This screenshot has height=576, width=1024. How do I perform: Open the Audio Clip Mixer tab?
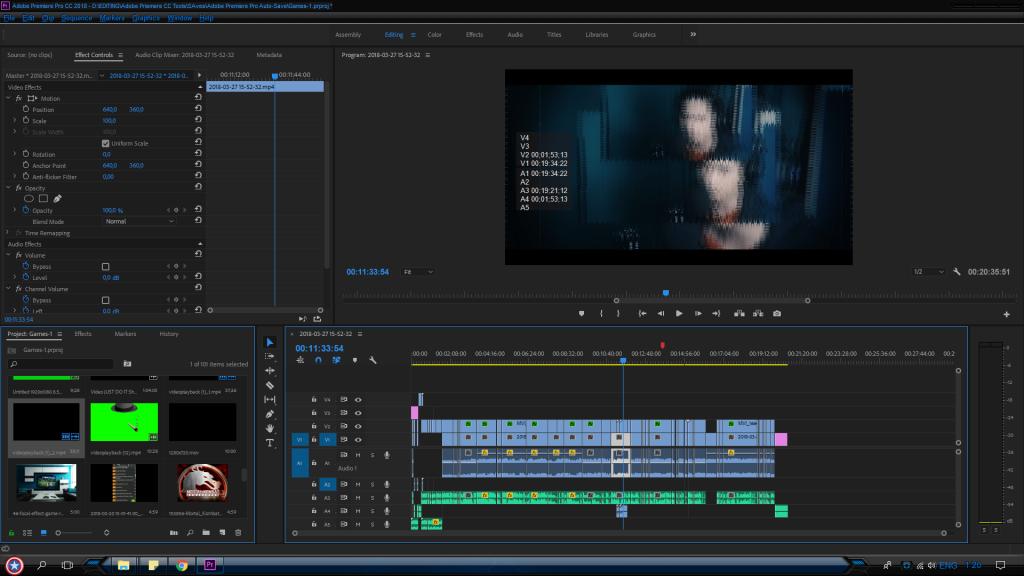(184, 55)
